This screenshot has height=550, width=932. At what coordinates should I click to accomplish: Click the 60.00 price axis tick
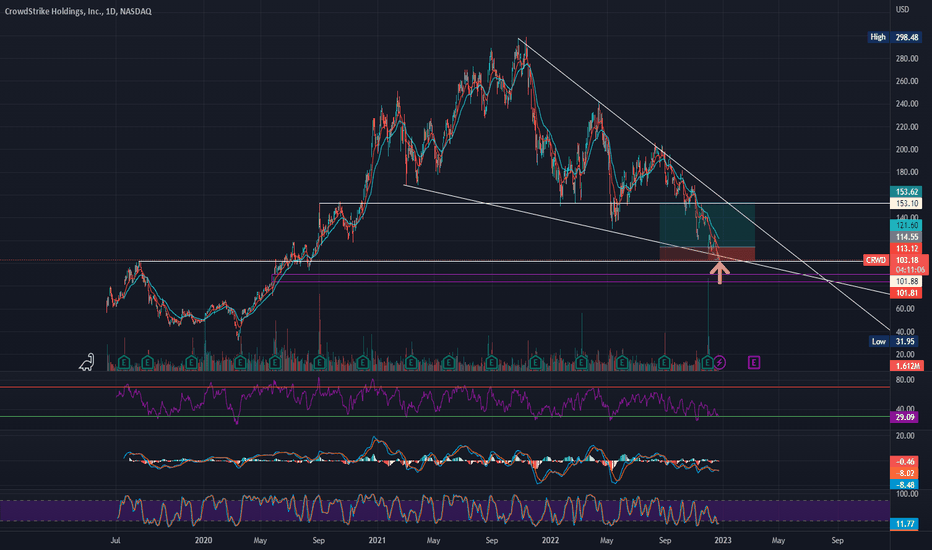click(905, 309)
